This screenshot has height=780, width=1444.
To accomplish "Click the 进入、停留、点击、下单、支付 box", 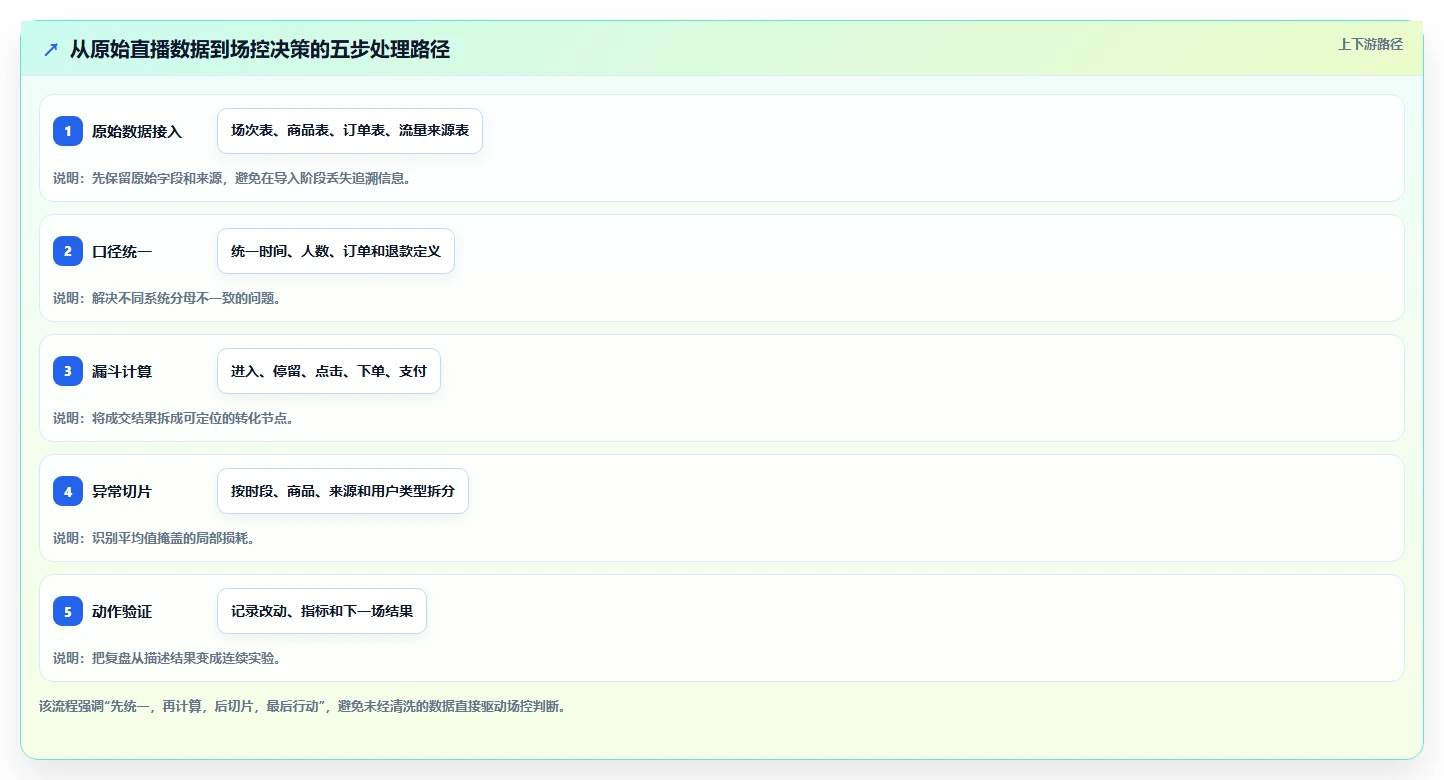I will [x=329, y=371].
